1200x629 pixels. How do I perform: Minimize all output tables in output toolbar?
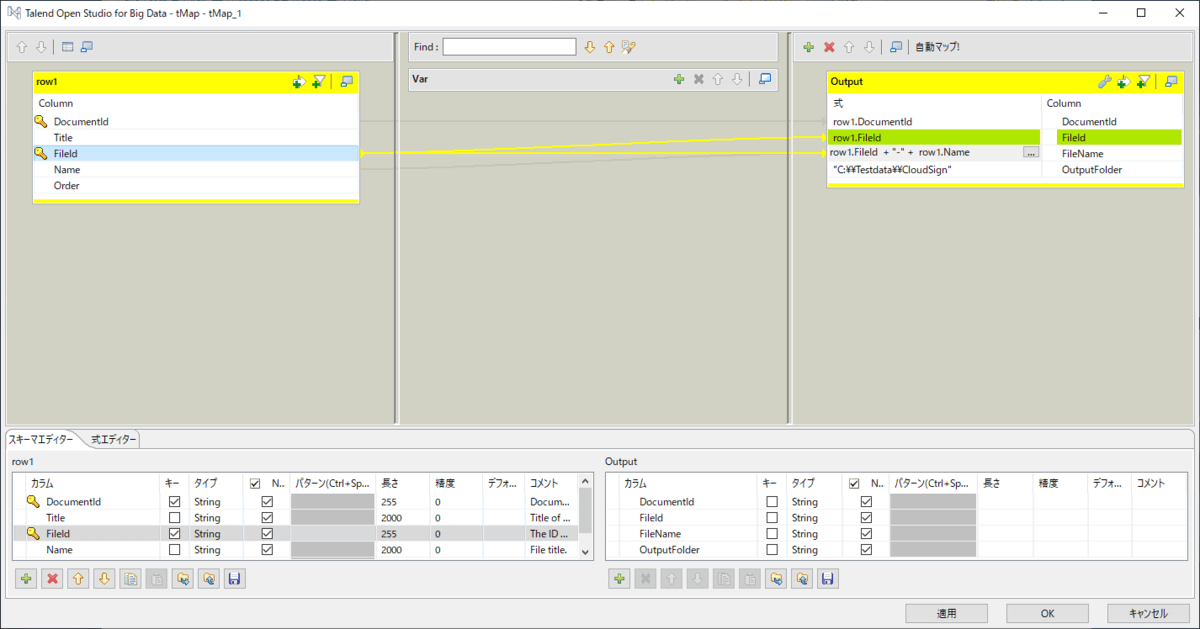click(x=896, y=47)
